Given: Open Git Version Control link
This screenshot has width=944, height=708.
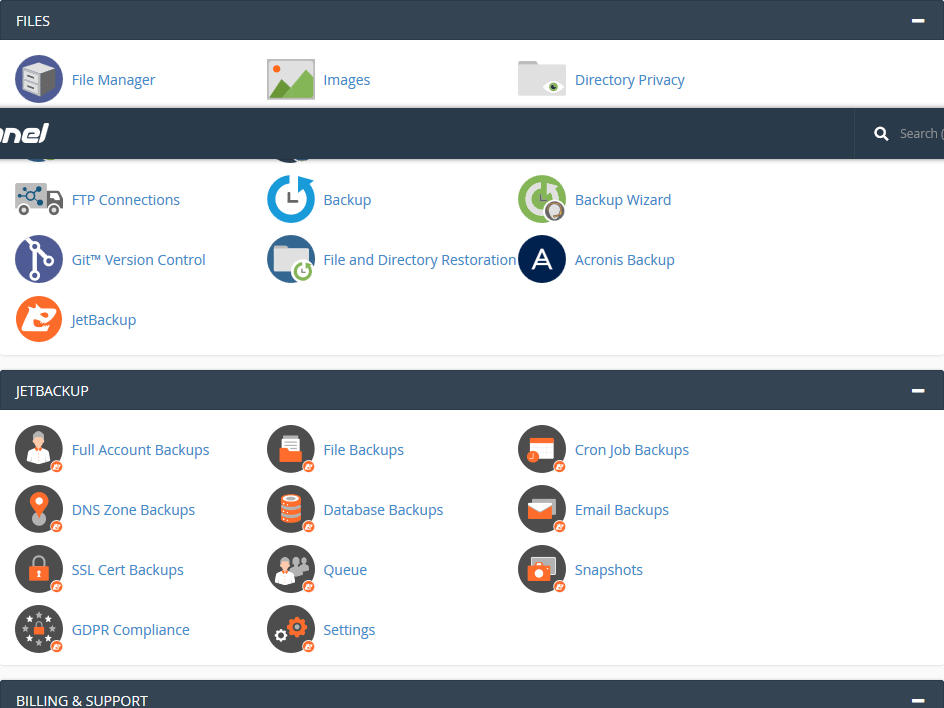Looking at the screenshot, I should coord(138,260).
